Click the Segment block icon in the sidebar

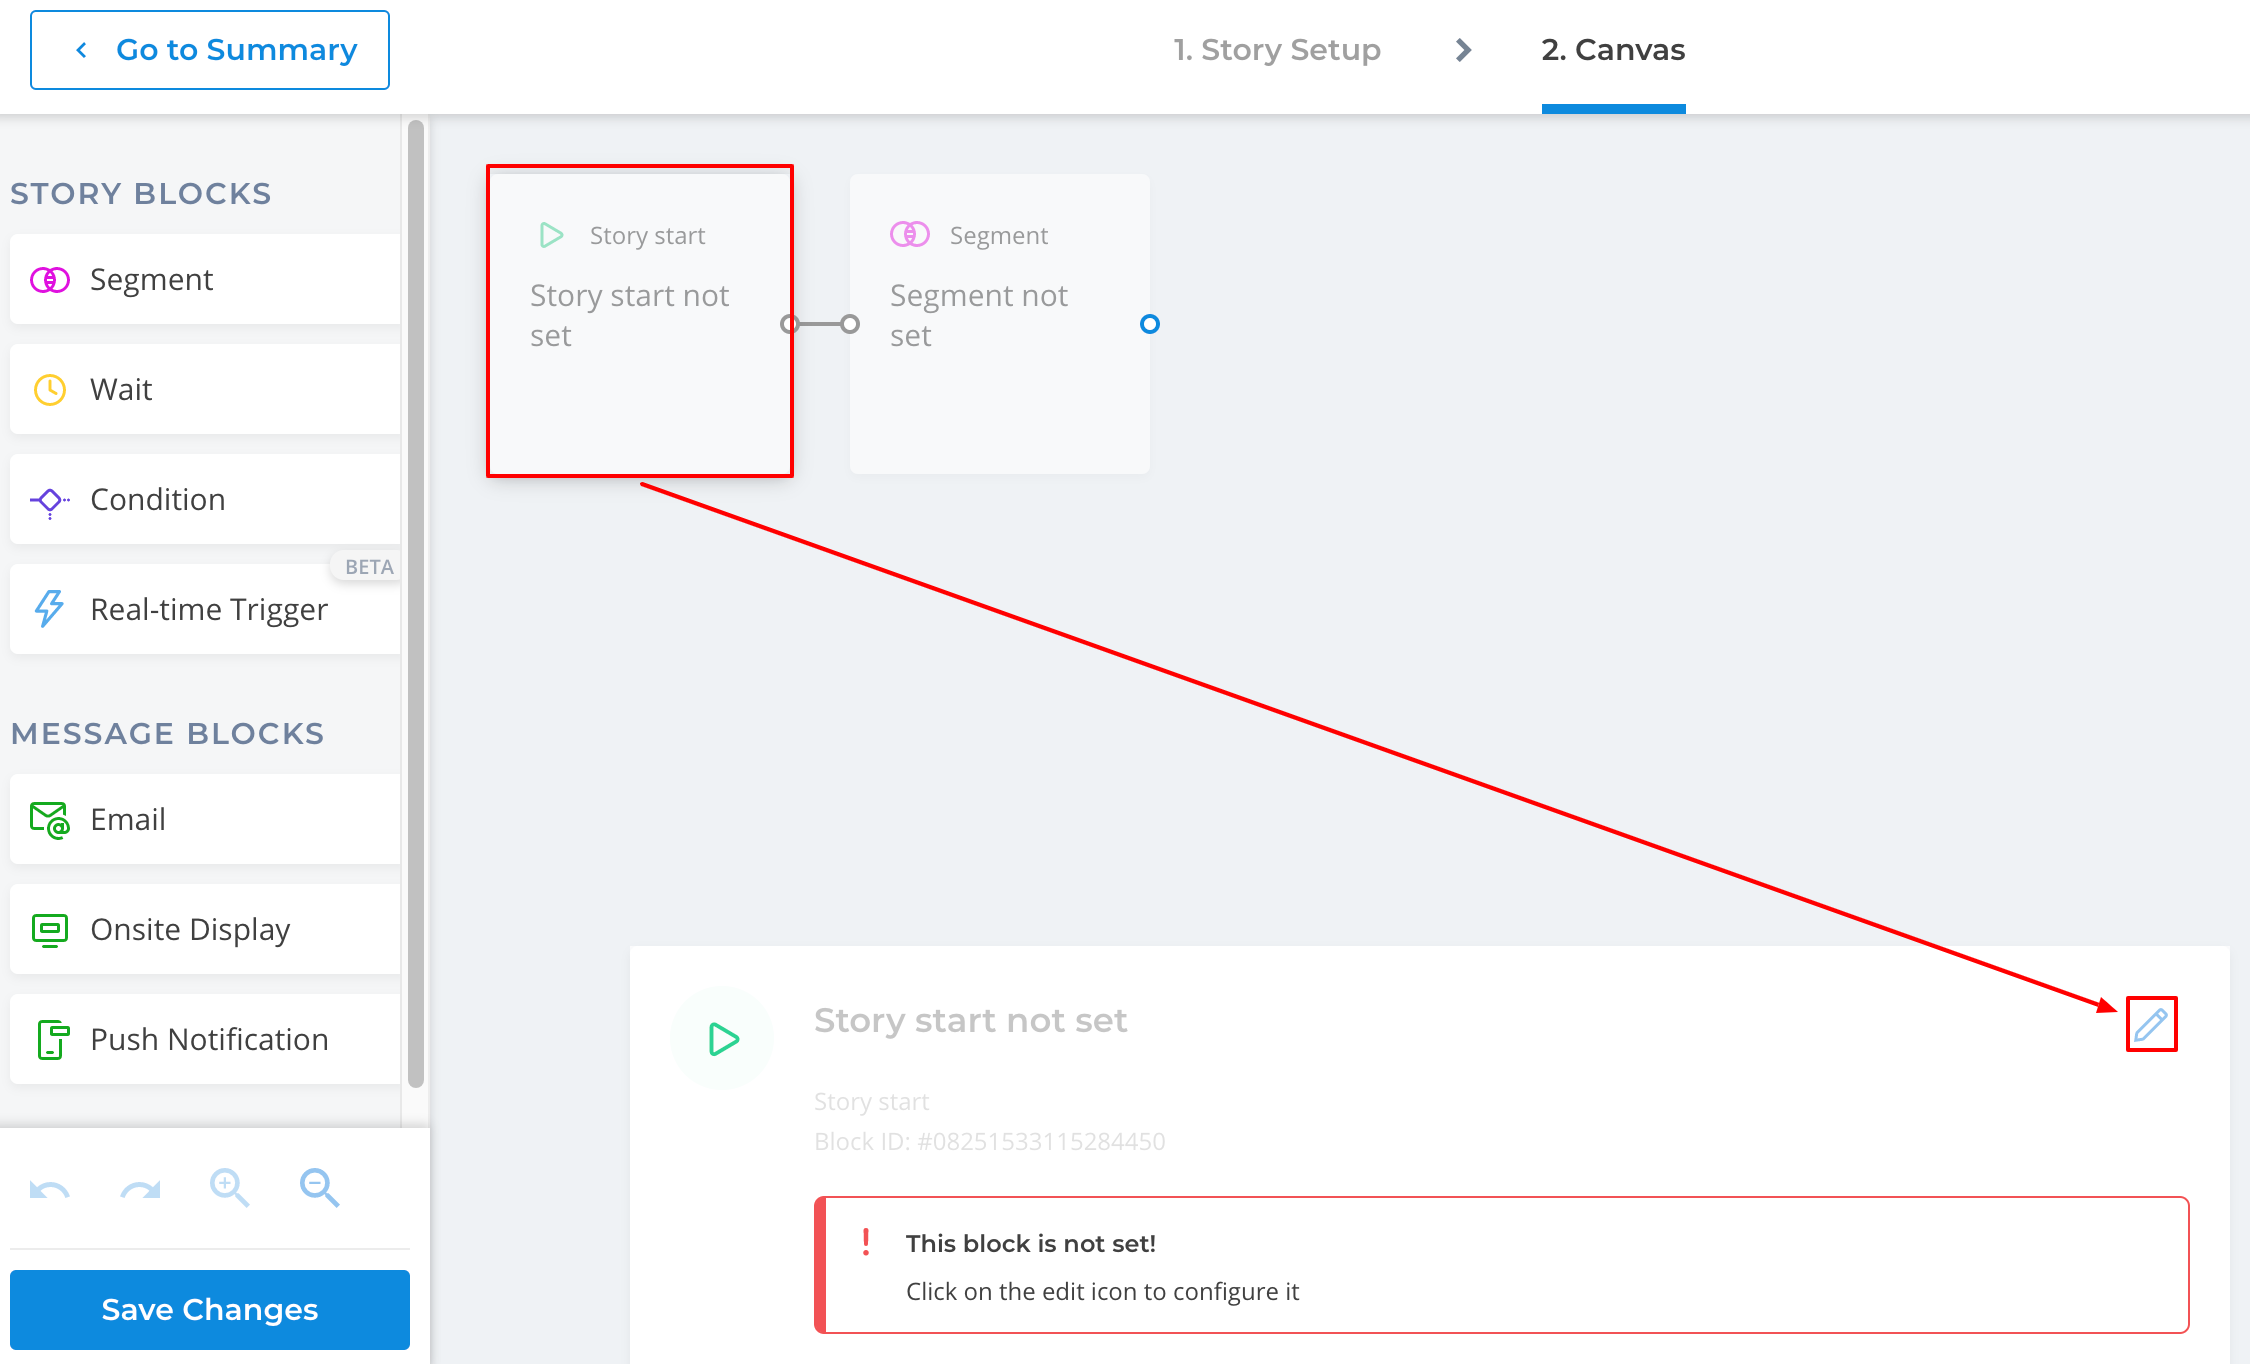point(50,280)
